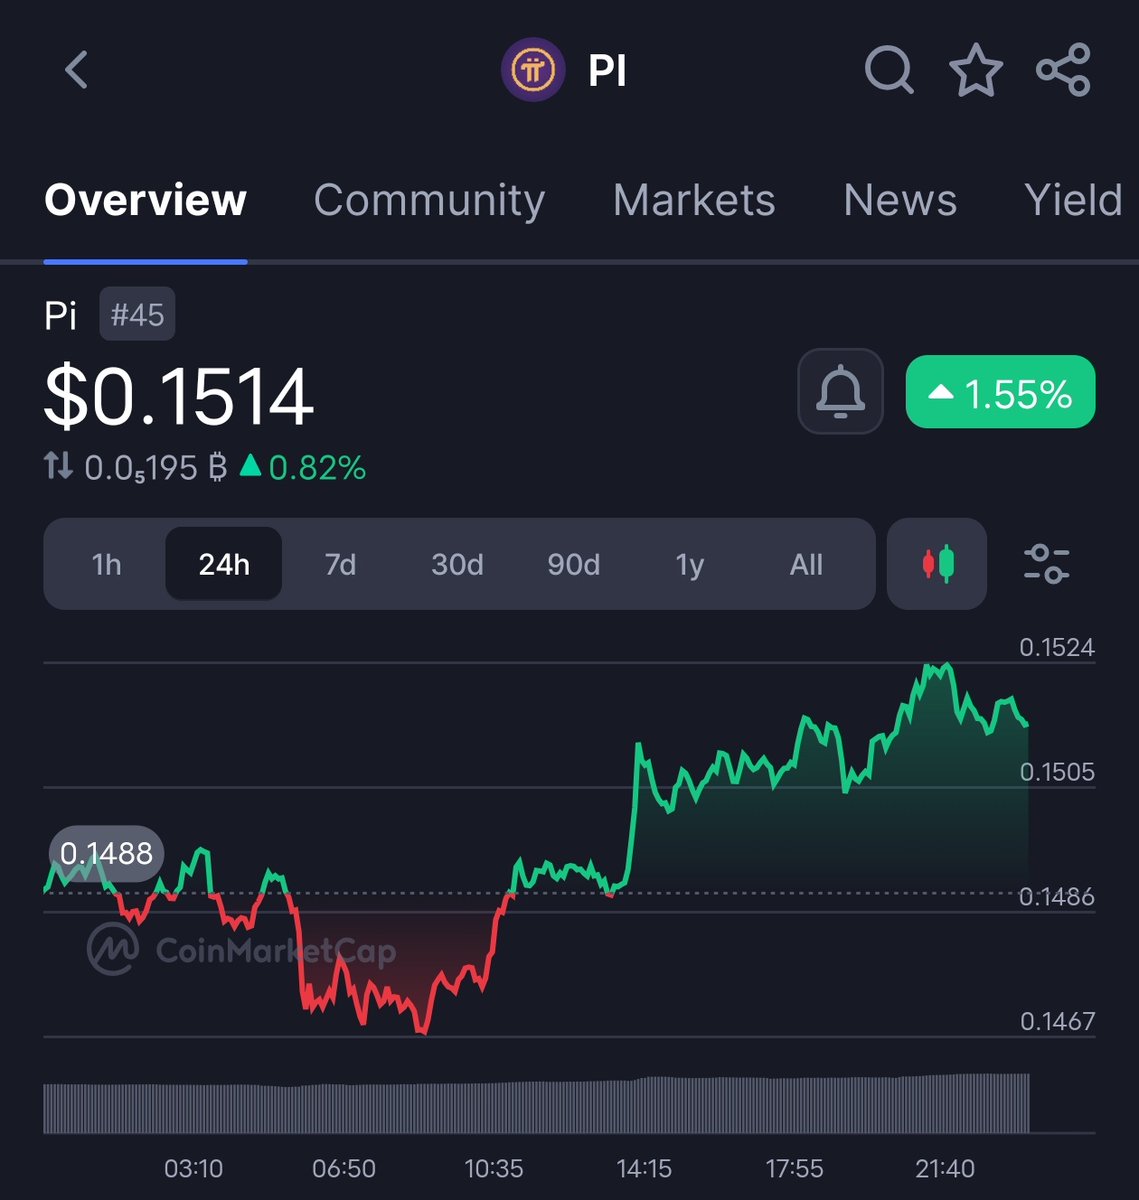Tap the 06:50 time axis label
This screenshot has width=1139, height=1200.
343,1168
